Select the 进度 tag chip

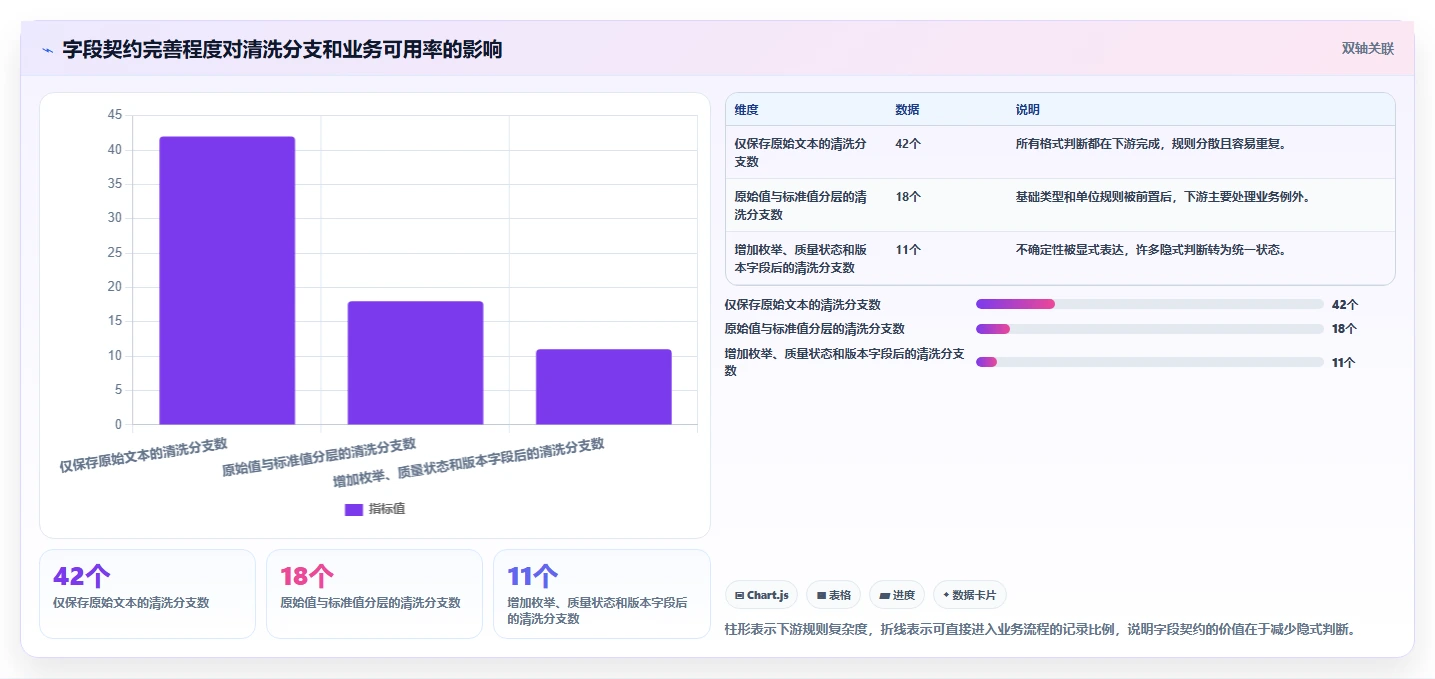pyautogui.click(x=897, y=595)
